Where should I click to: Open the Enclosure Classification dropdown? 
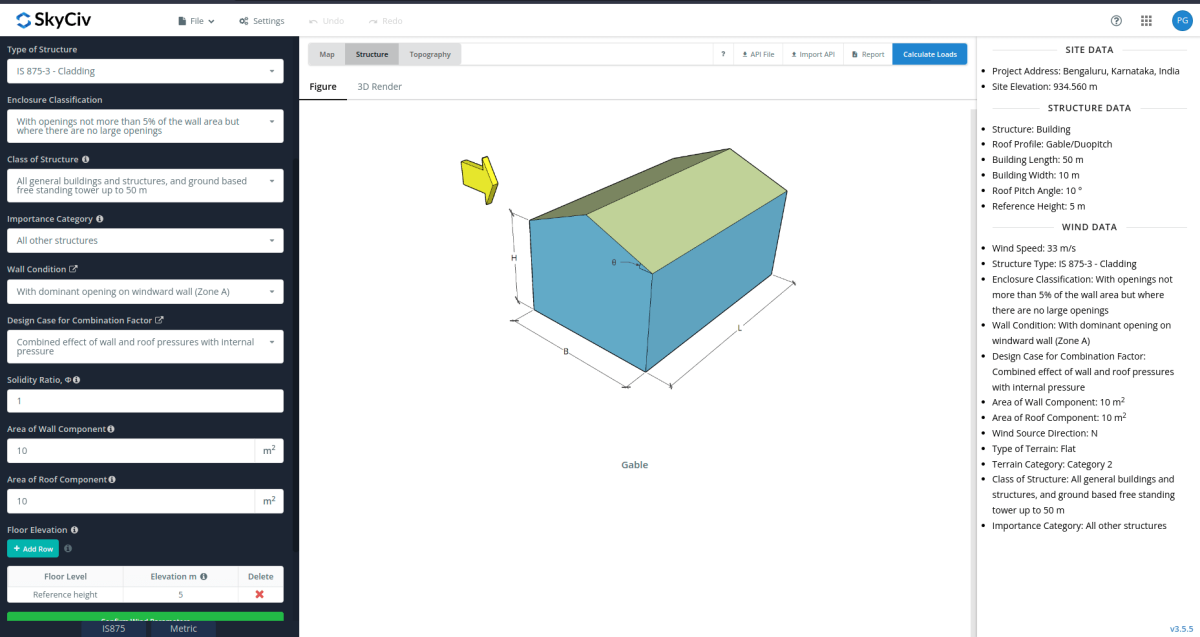145,126
